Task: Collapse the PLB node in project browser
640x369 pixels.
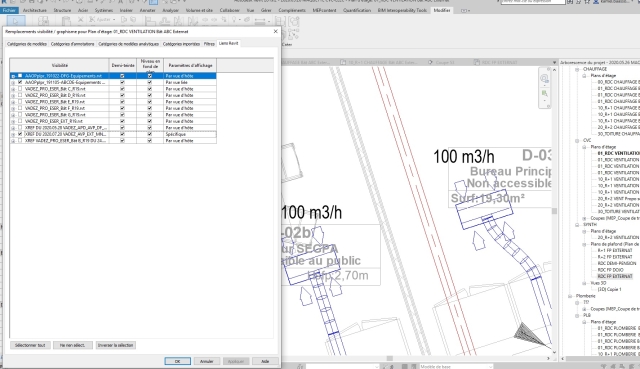Action: pyautogui.click(x=577, y=316)
